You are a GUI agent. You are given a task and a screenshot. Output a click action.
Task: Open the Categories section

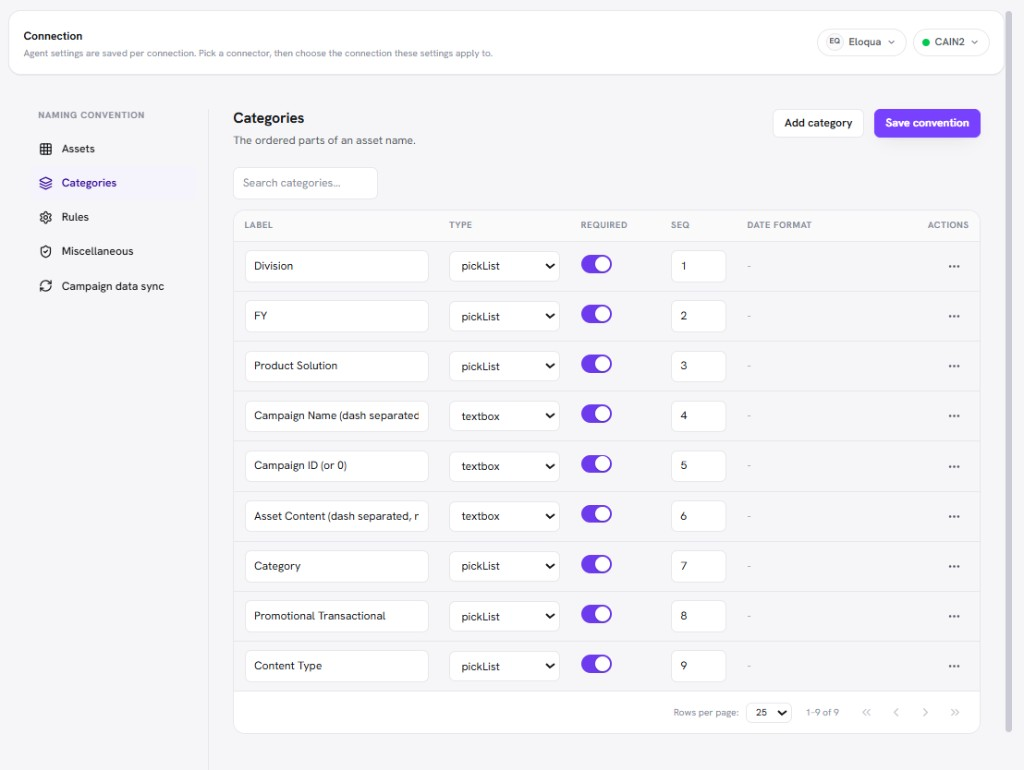tap(112, 183)
